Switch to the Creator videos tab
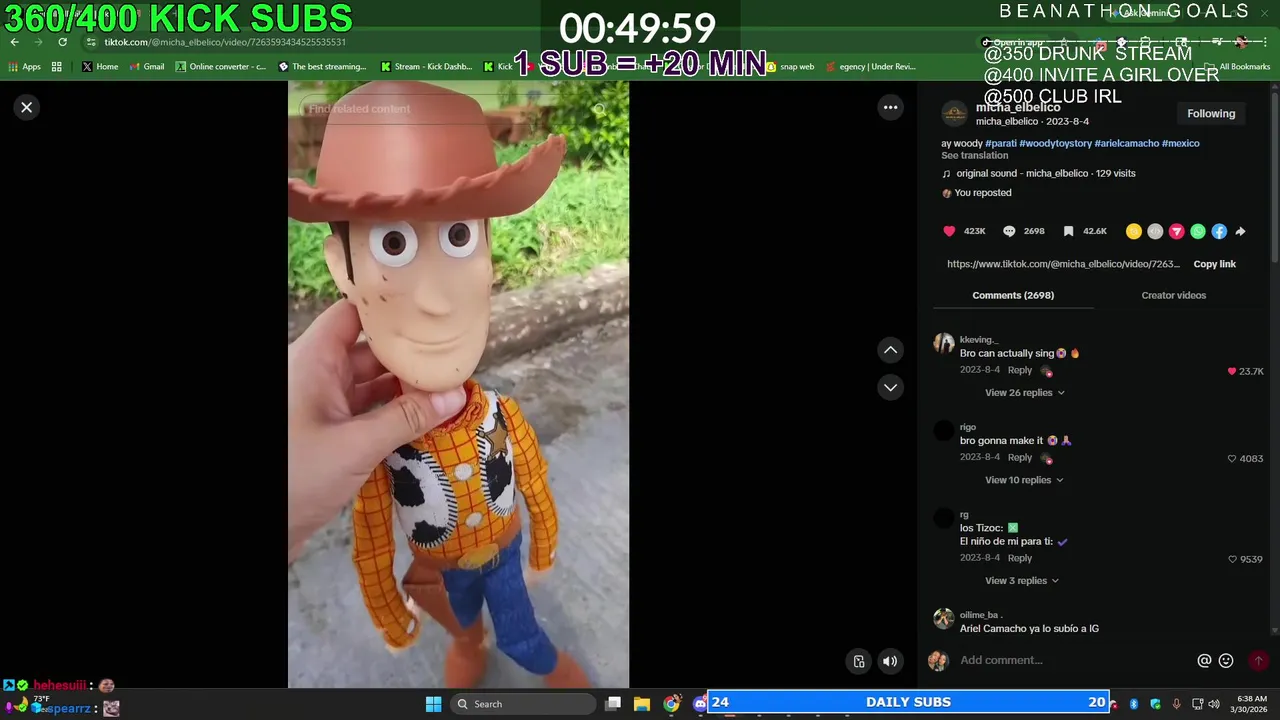Screen dimensions: 1280x720 click(1173, 295)
